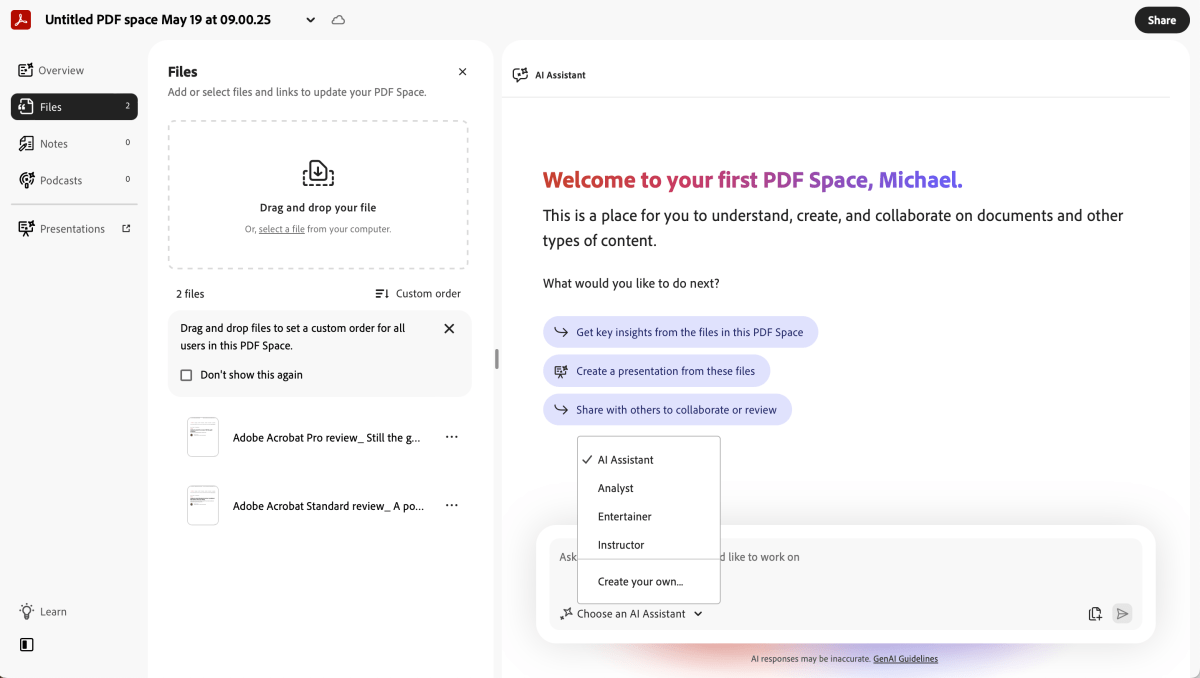
Task: Open the GenAI Guidelines link
Action: click(905, 659)
